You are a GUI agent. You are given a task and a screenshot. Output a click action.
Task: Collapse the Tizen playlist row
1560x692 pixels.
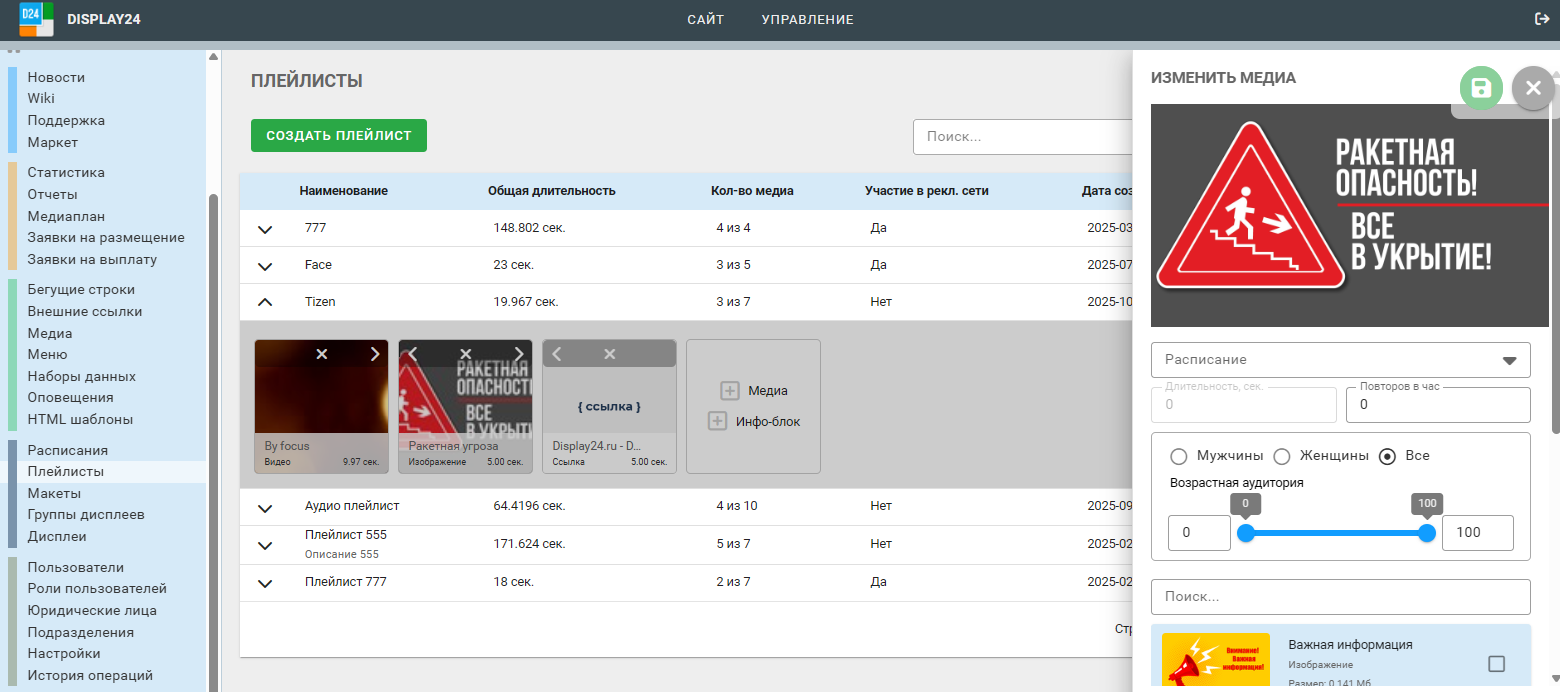265,302
